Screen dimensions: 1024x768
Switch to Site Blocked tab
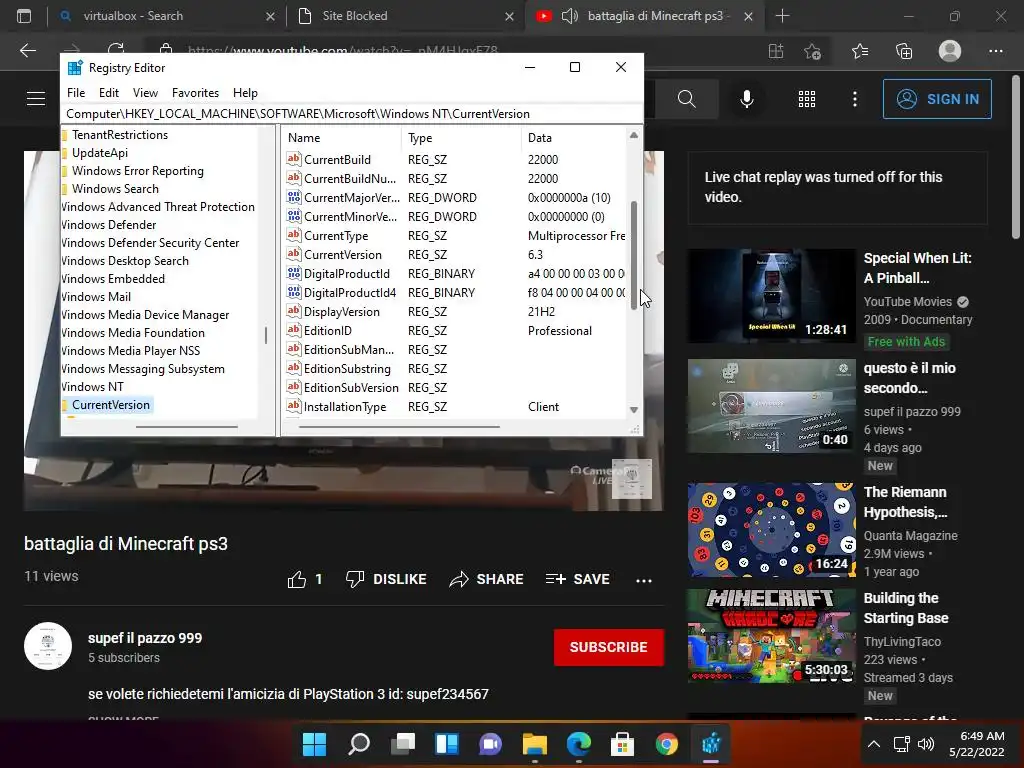(x=405, y=16)
